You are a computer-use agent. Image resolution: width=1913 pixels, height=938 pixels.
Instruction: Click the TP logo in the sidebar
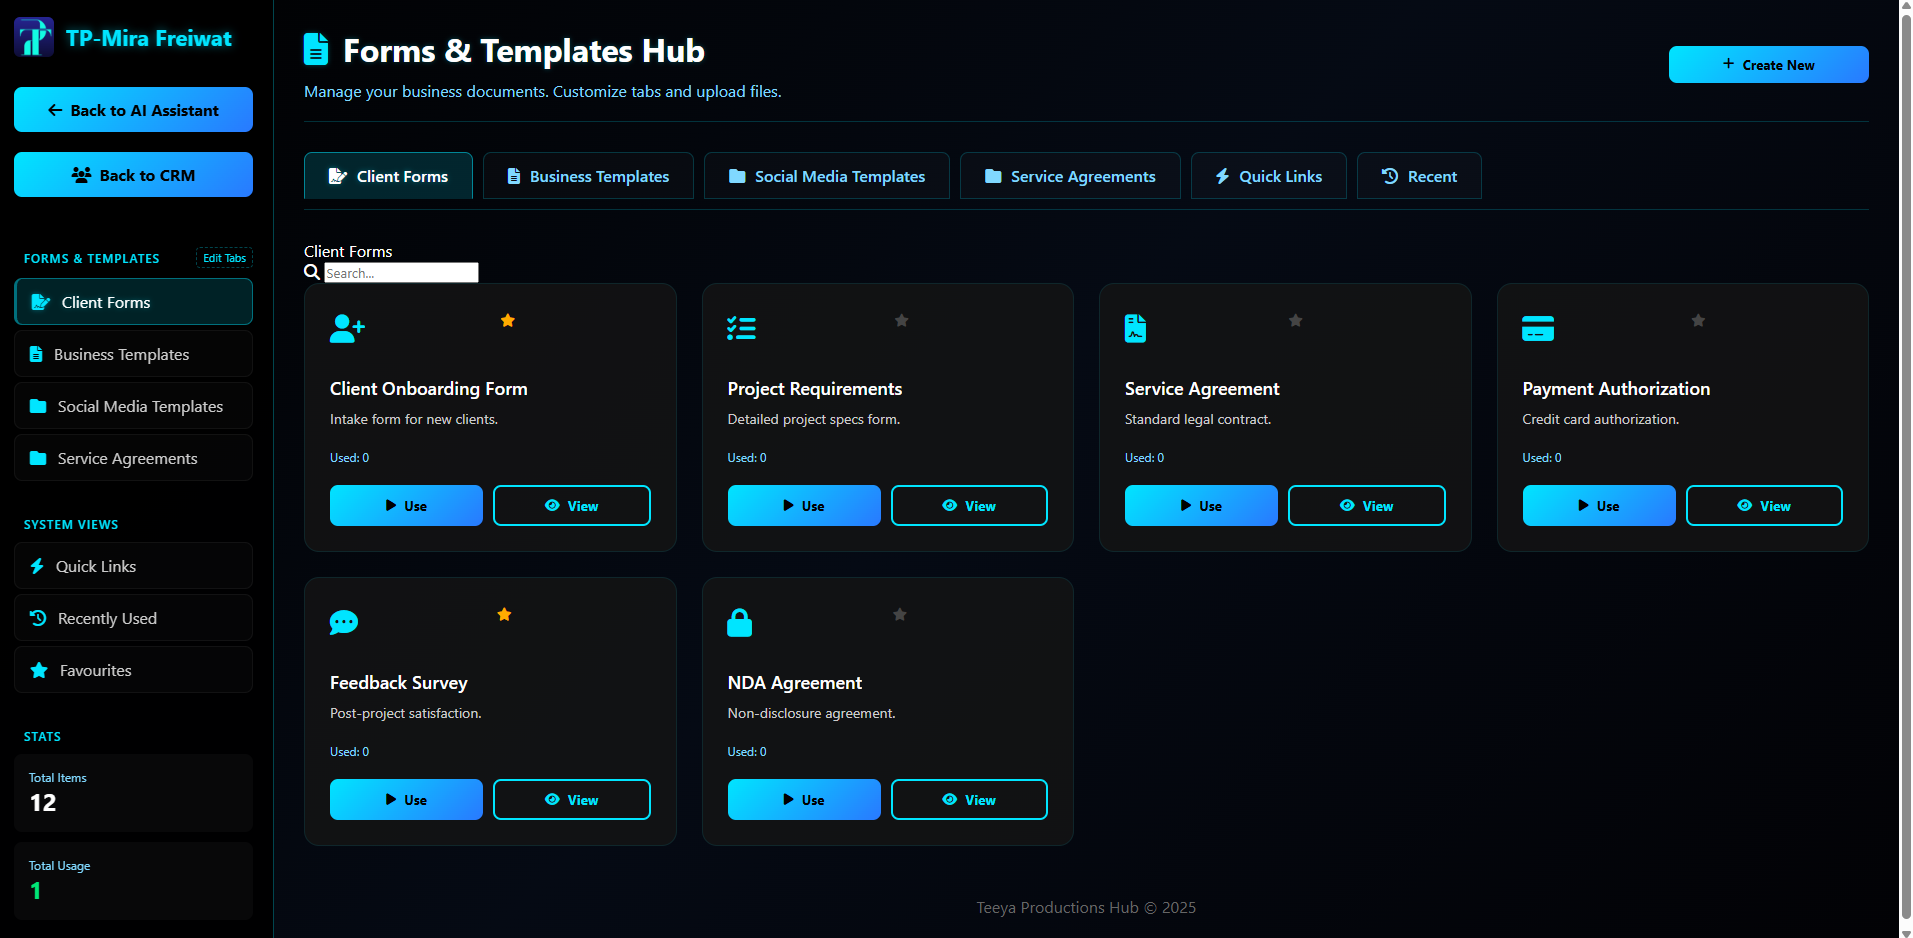[33, 37]
